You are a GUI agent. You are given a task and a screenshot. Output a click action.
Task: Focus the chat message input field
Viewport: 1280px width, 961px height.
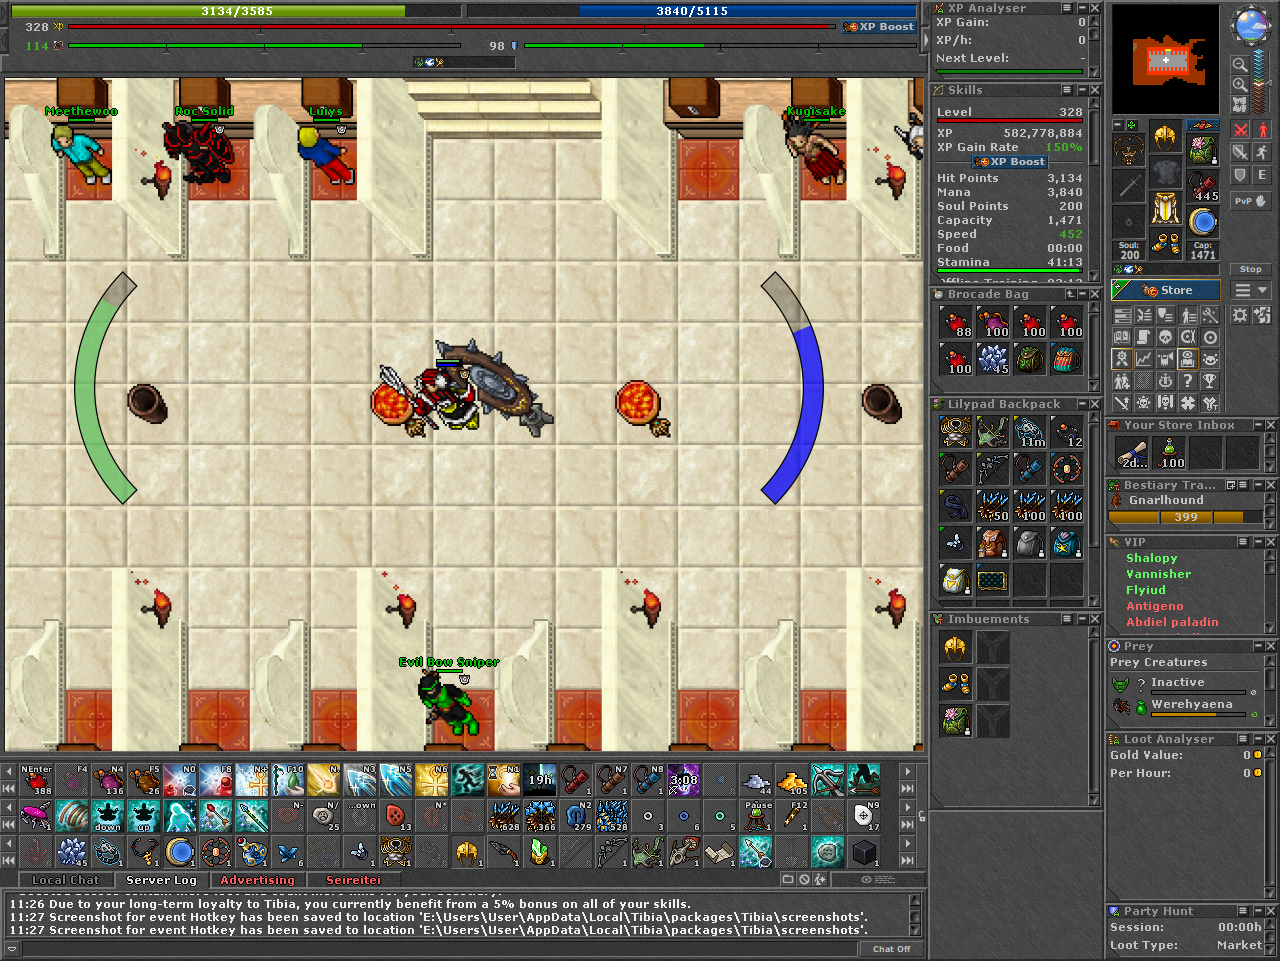[x=441, y=949]
